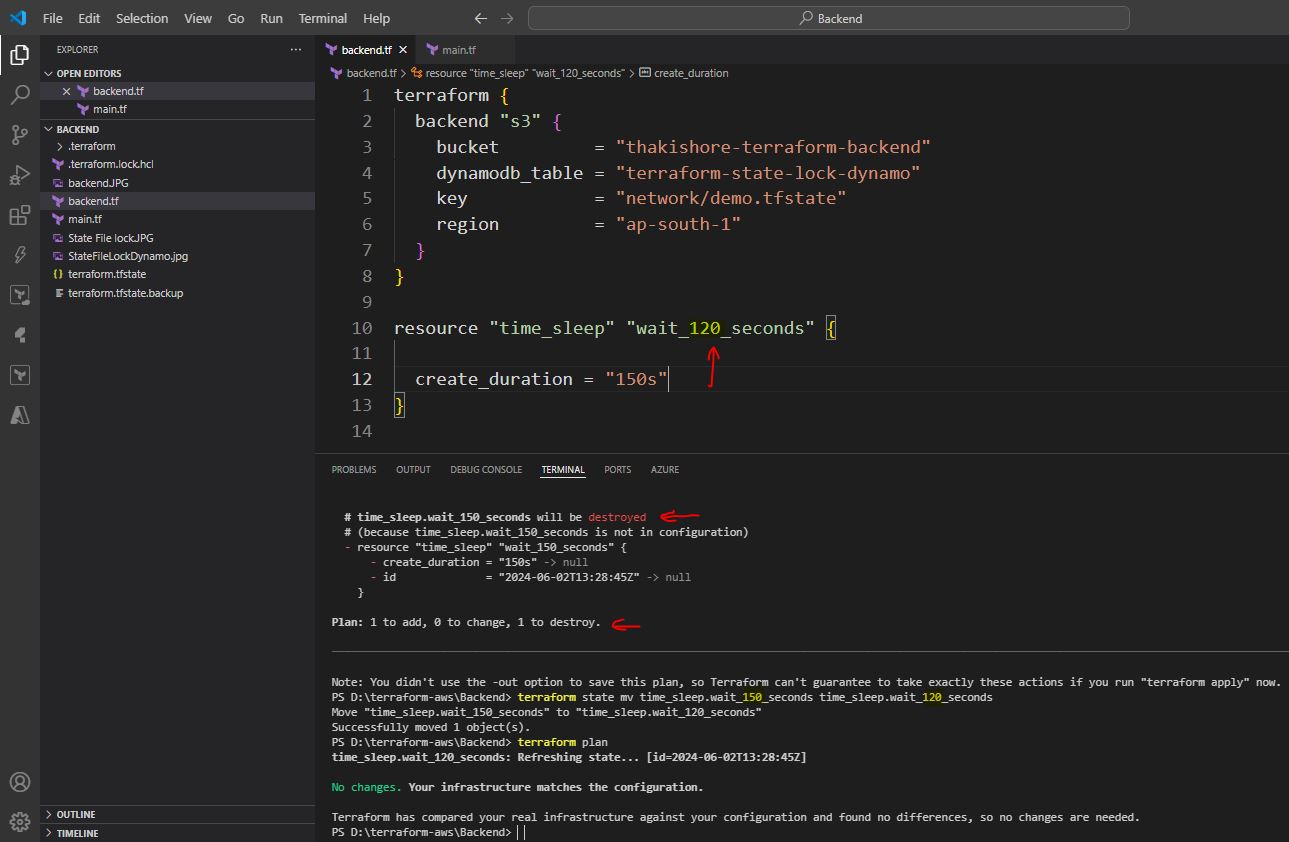This screenshot has height=842, width=1289.
Task: Expand the TIMELINE section
Action: tap(78, 833)
